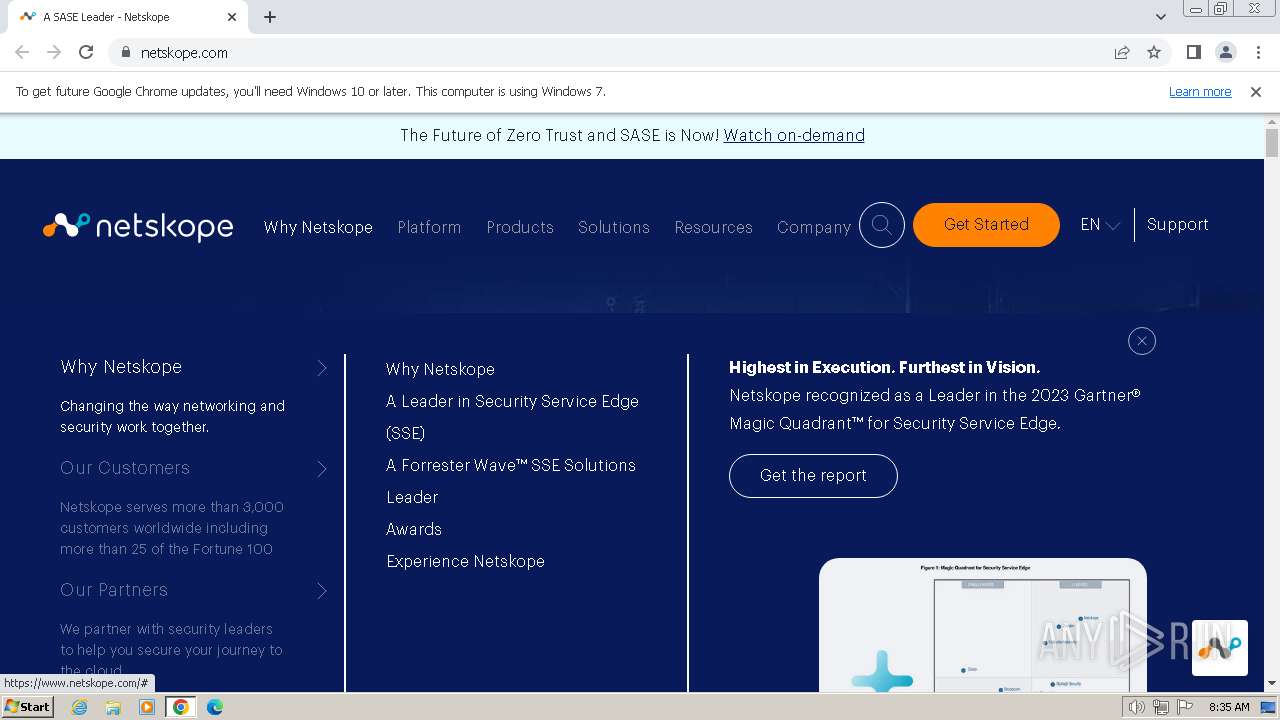
Task: Expand the Why Netskope section arrow
Action: click(x=322, y=368)
